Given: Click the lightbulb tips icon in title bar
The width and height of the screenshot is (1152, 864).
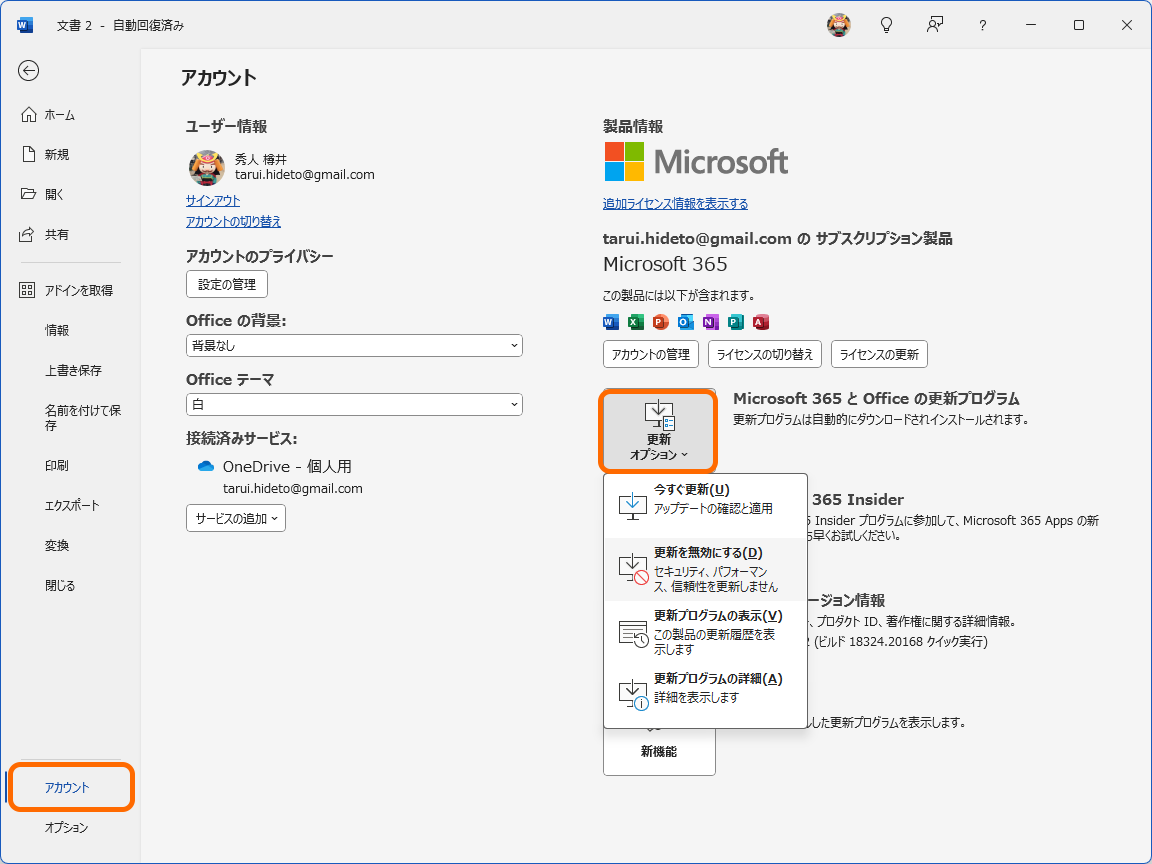Looking at the screenshot, I should point(886,24).
